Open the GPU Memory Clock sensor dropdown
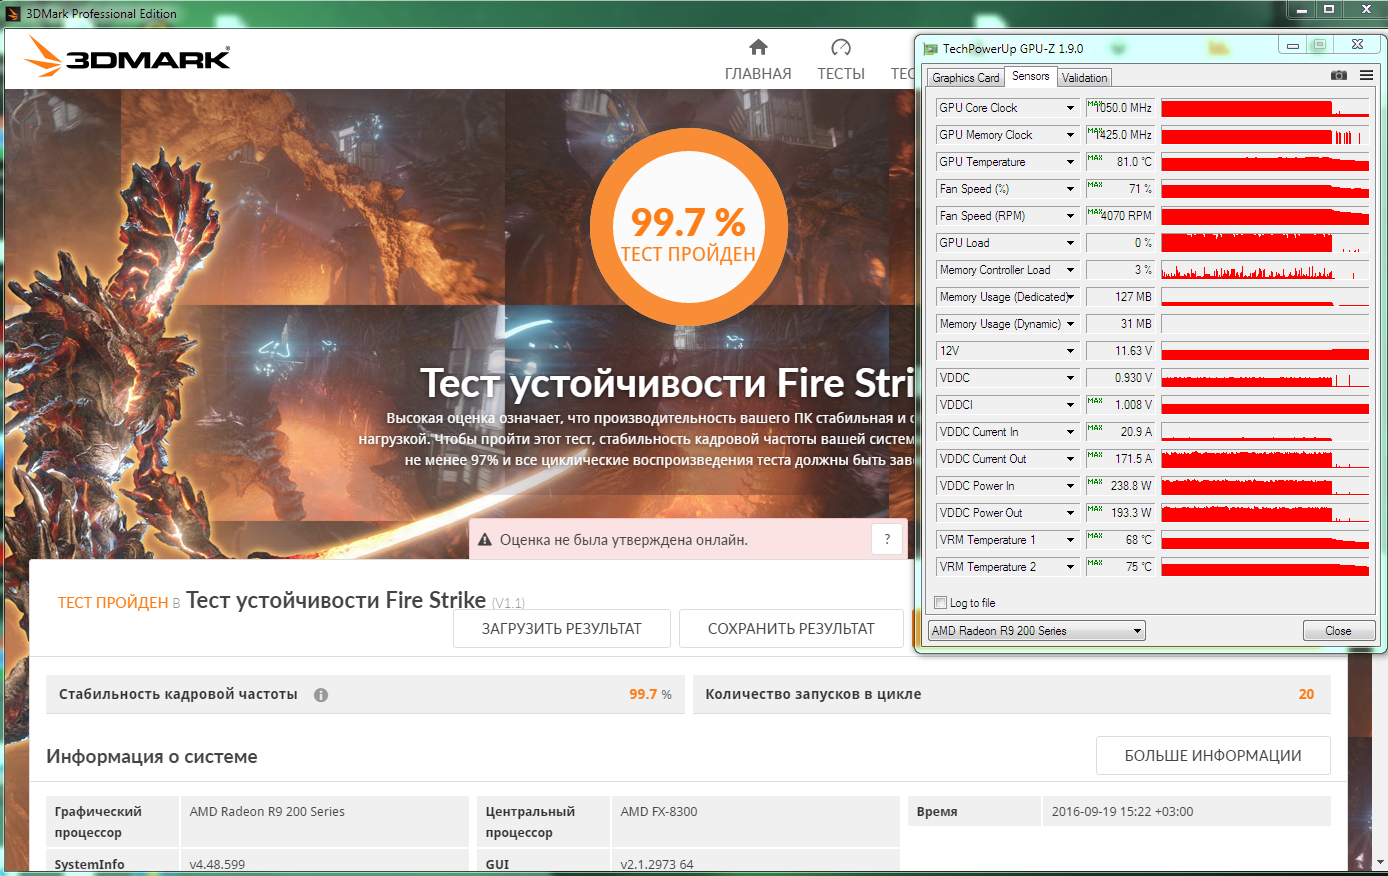The width and height of the screenshot is (1388, 876). click(1070, 135)
